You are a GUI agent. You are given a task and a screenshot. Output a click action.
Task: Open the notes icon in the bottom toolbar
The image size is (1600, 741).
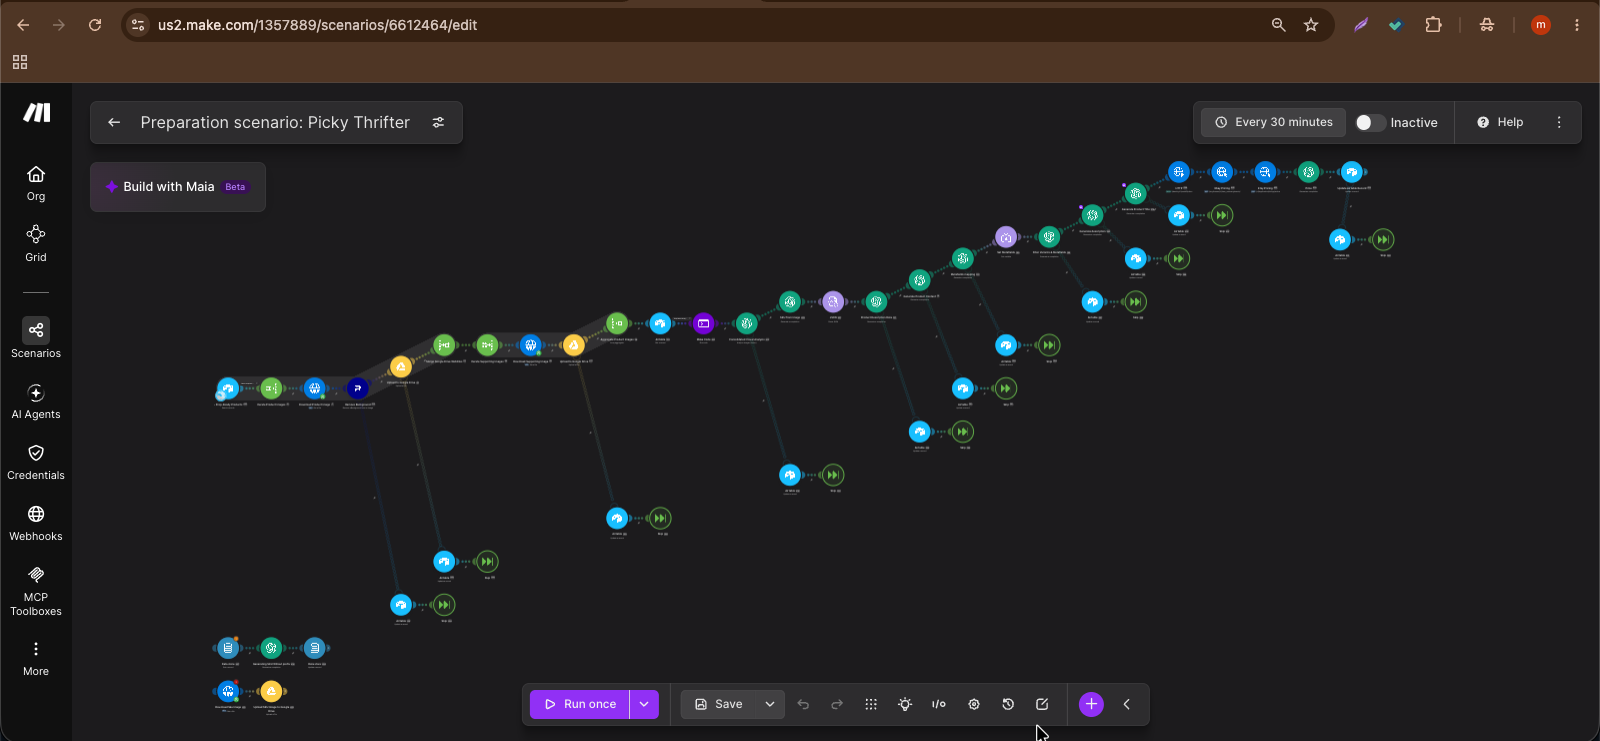[x=1042, y=704]
